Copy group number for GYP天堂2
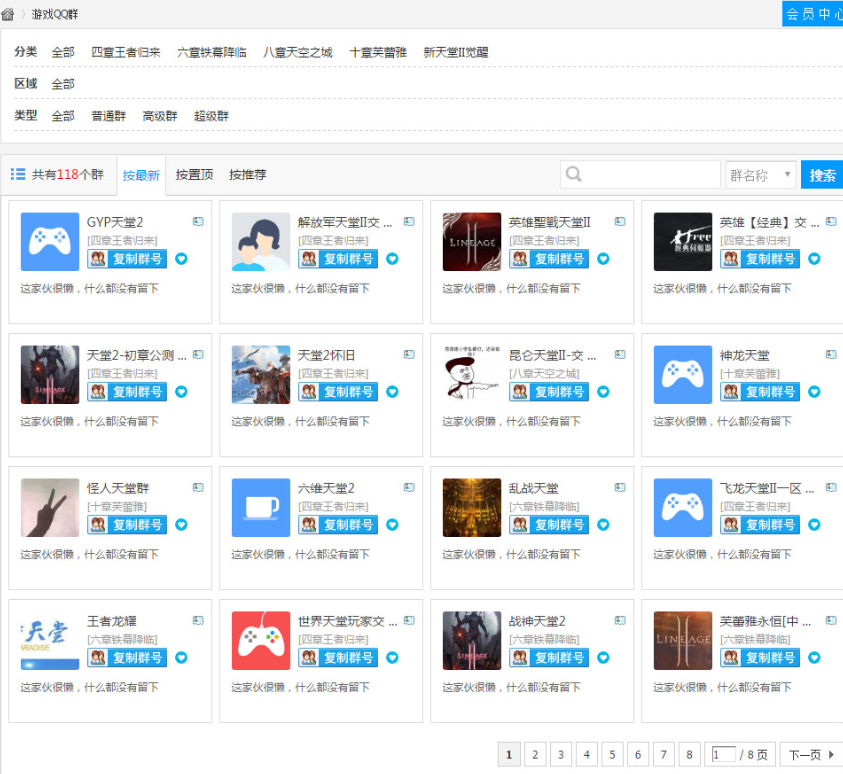The width and height of the screenshot is (843, 774). tap(127, 259)
